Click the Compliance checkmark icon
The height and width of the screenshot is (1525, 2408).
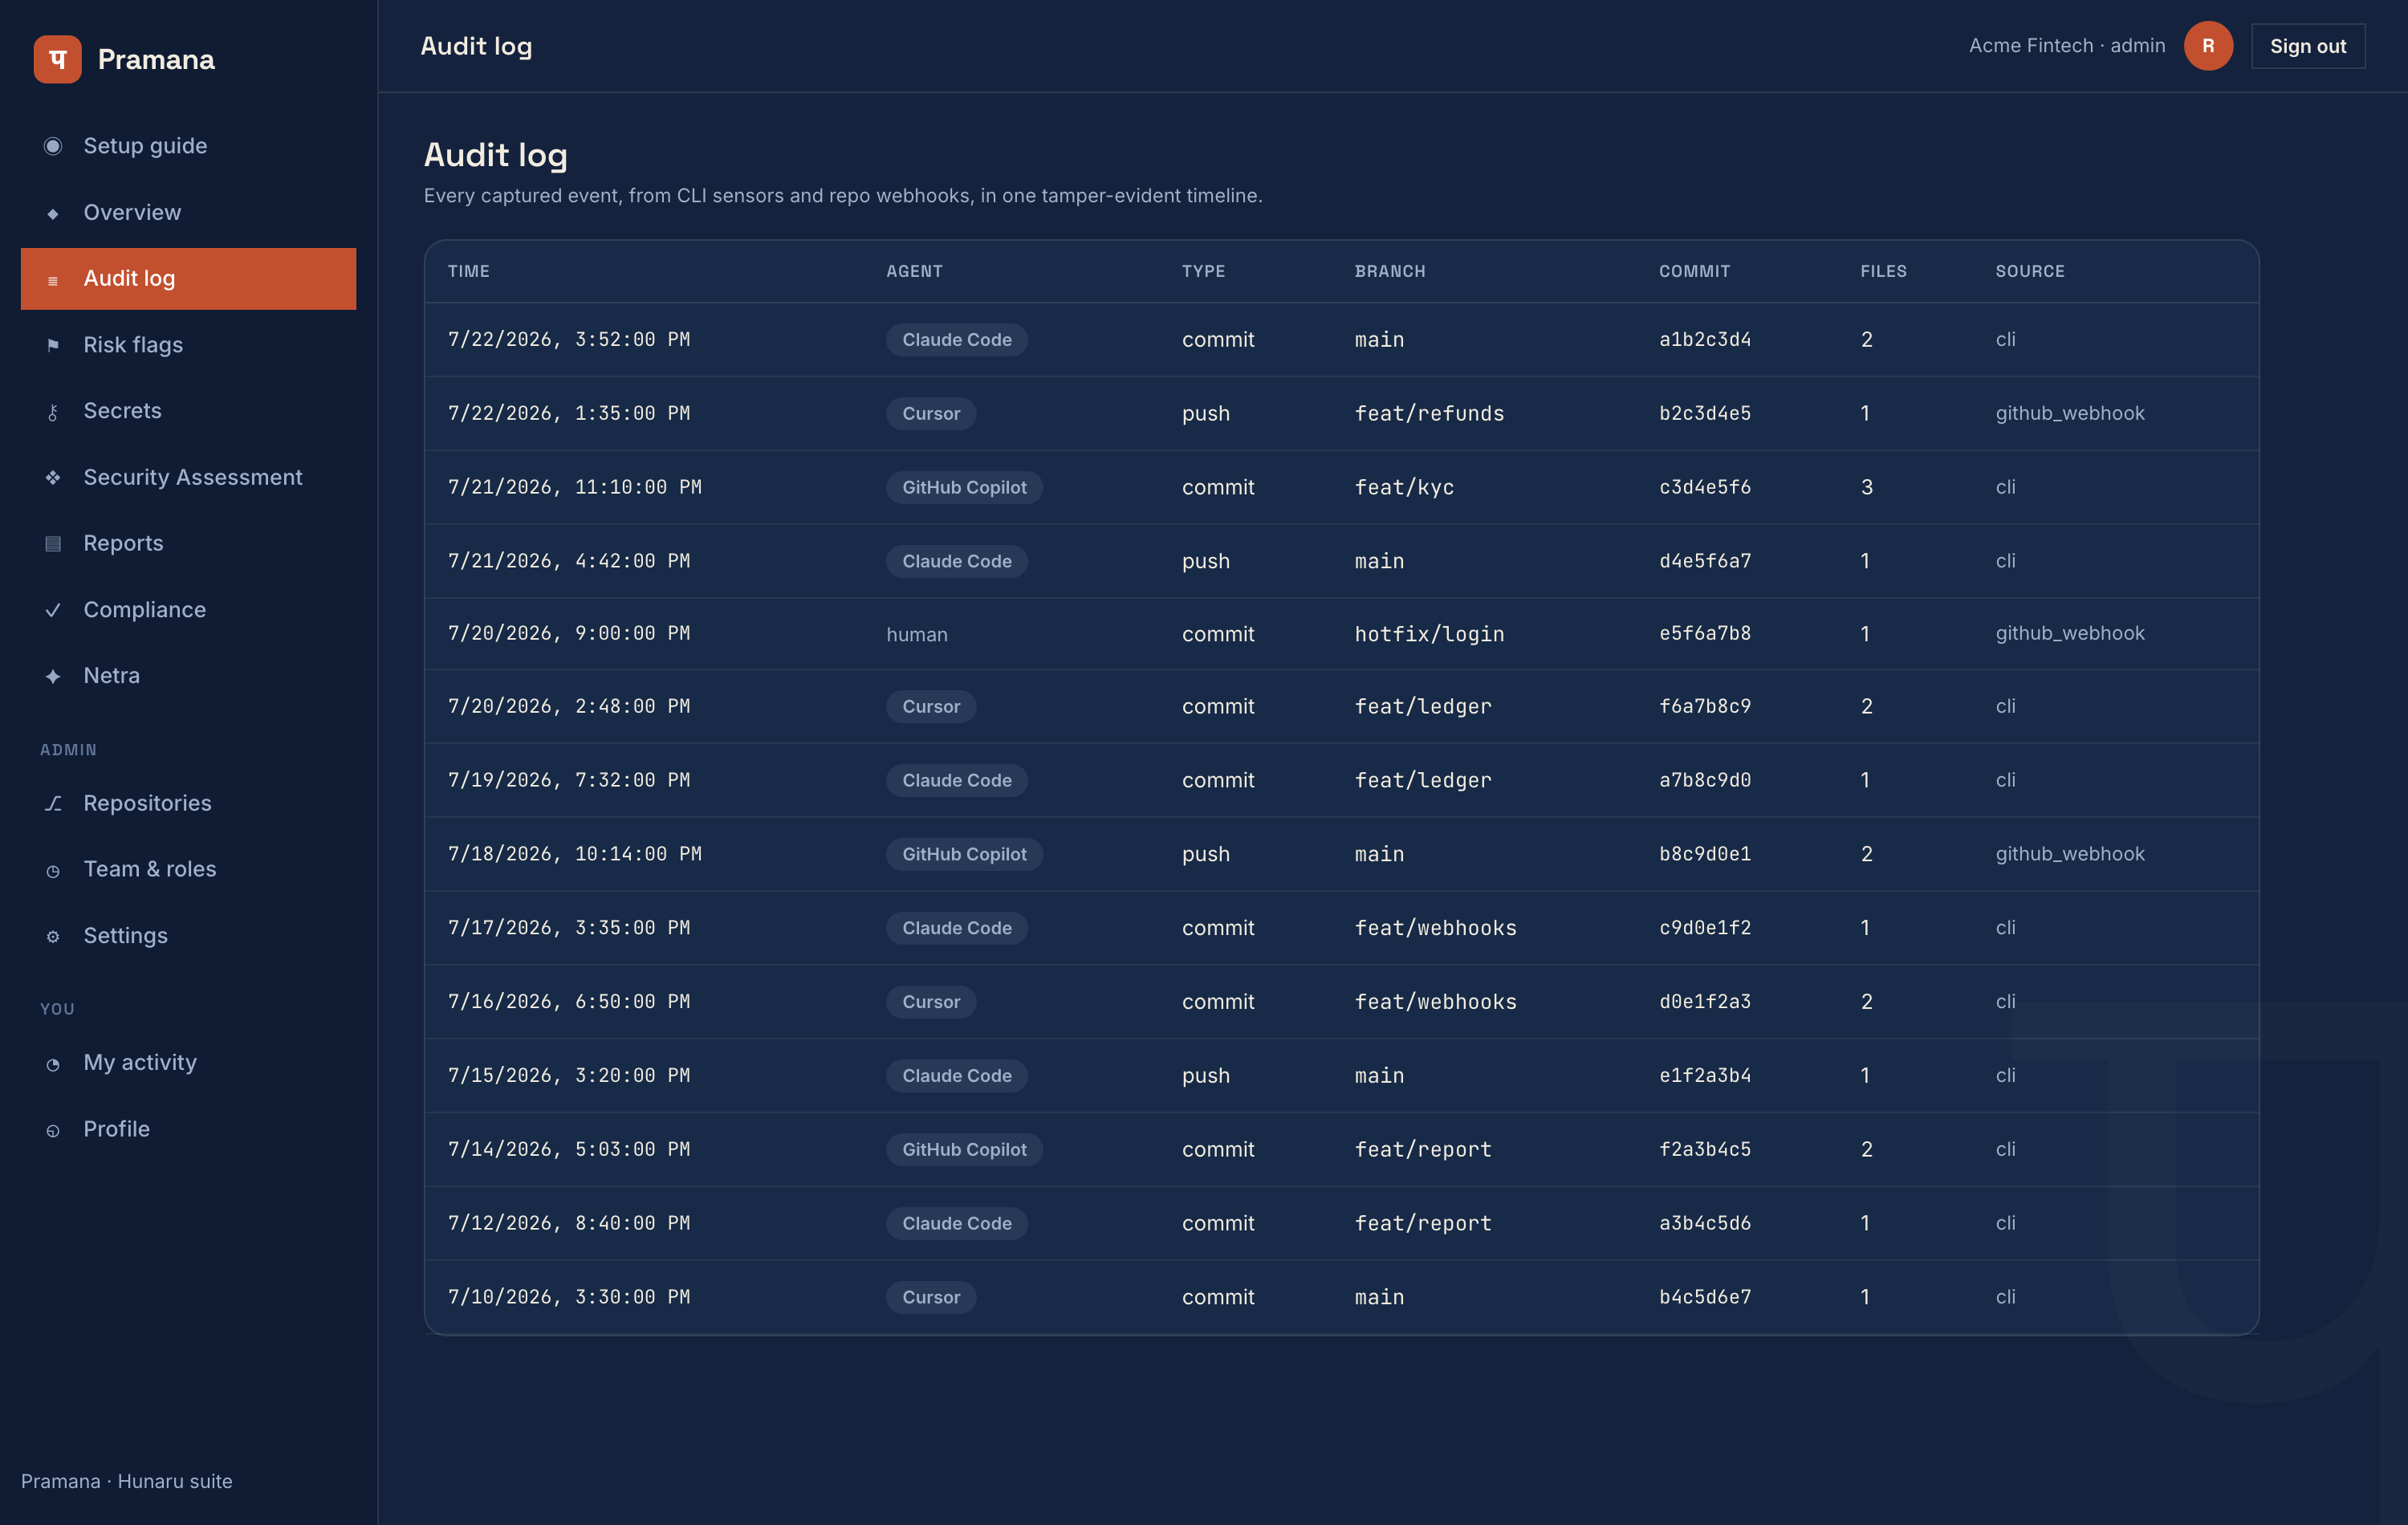(x=53, y=610)
